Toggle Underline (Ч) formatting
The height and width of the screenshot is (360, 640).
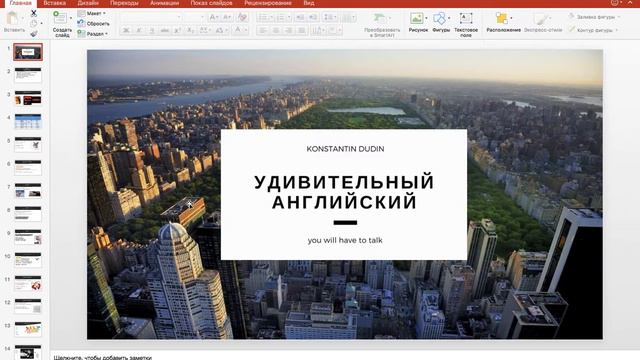coord(152,30)
